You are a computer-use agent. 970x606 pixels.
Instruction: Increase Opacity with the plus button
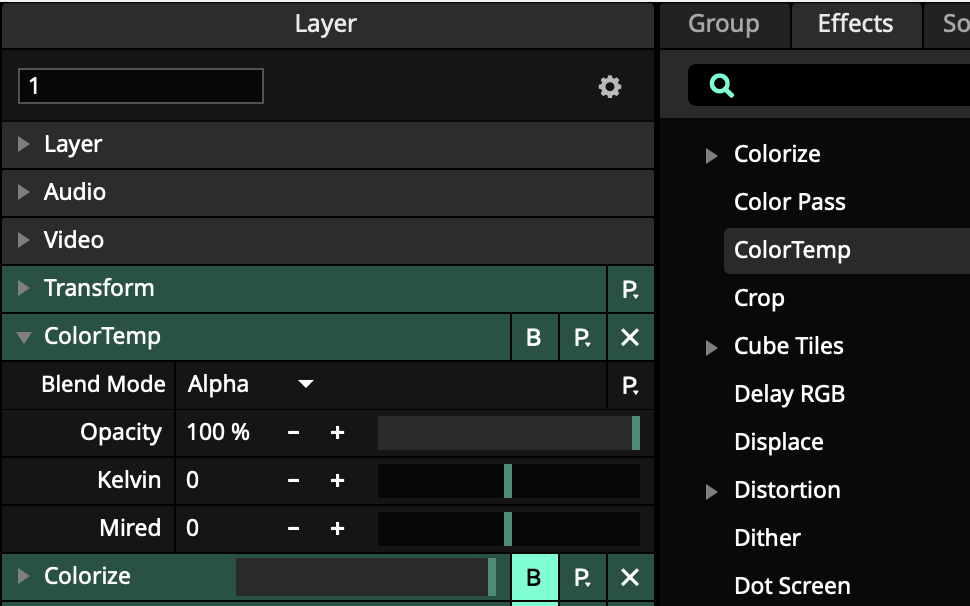[337, 433]
